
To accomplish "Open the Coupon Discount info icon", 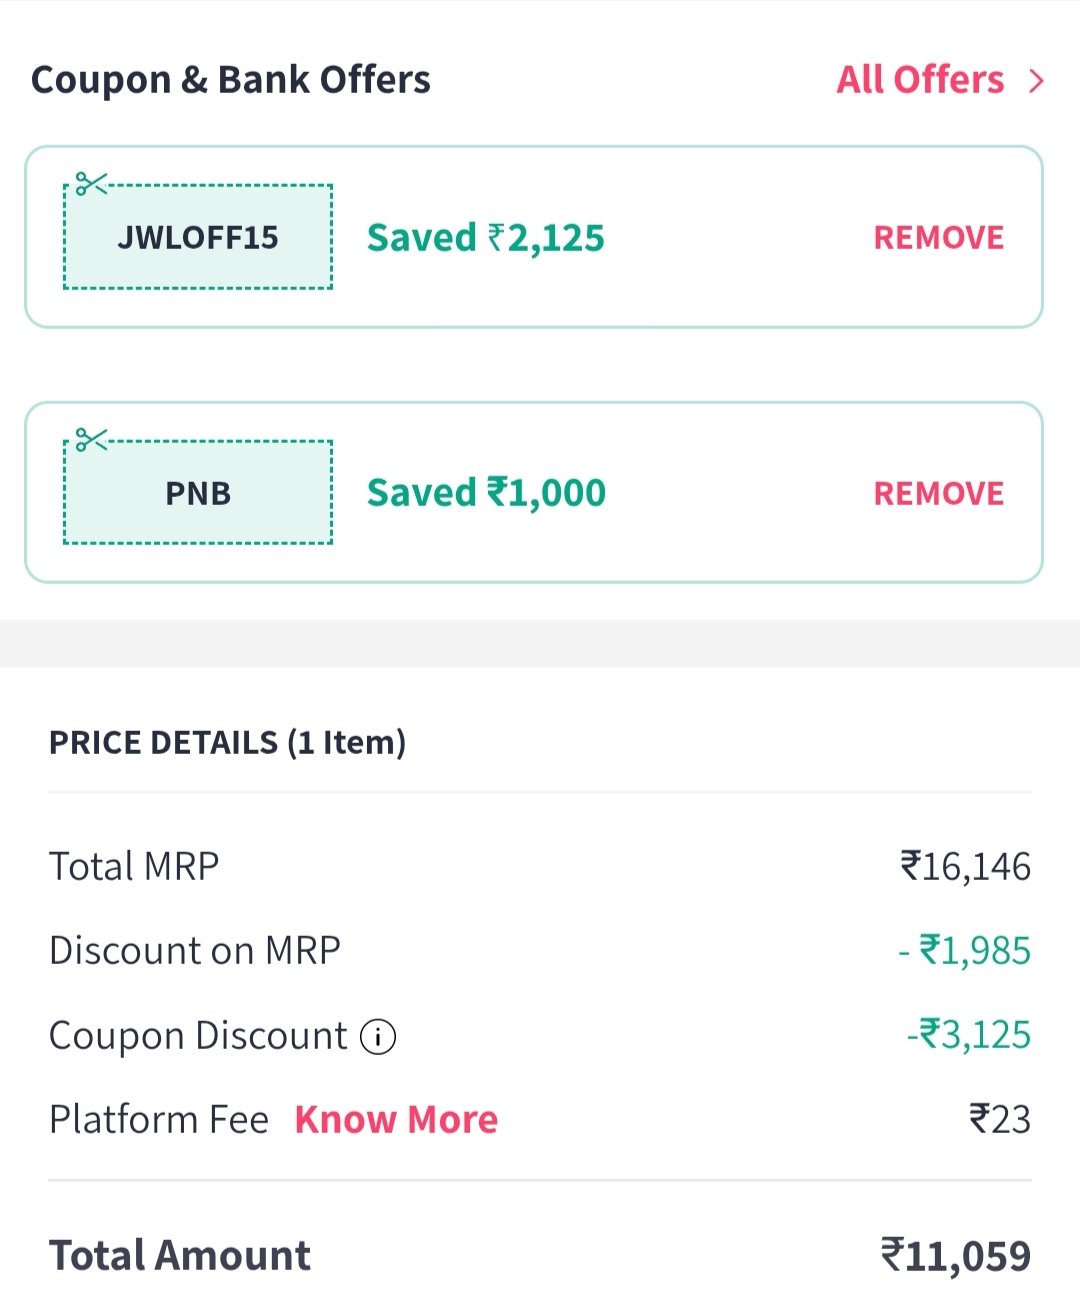I will (x=378, y=1037).
